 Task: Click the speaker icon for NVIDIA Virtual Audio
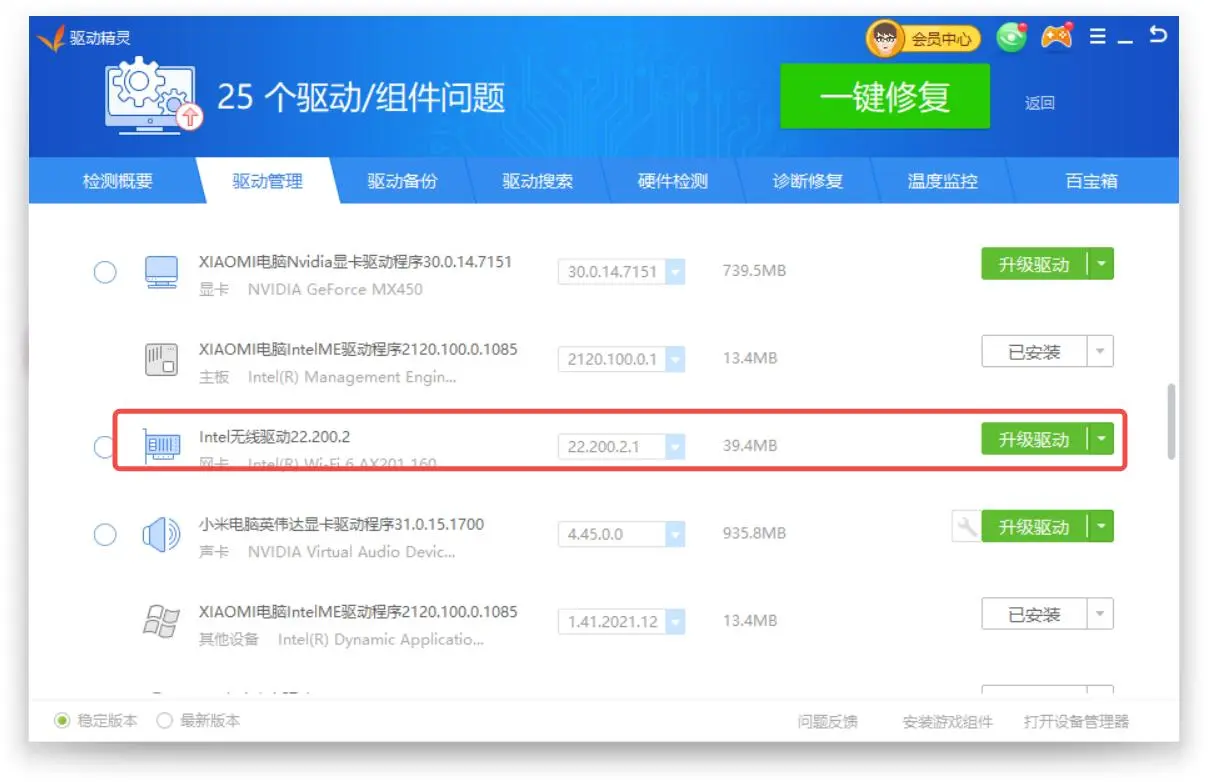click(161, 535)
